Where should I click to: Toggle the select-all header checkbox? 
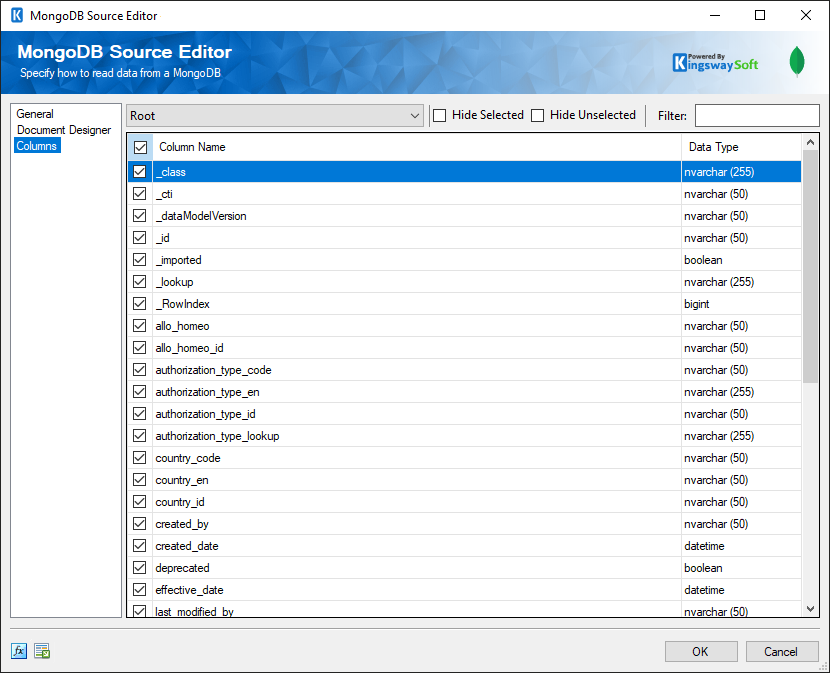[x=140, y=147]
